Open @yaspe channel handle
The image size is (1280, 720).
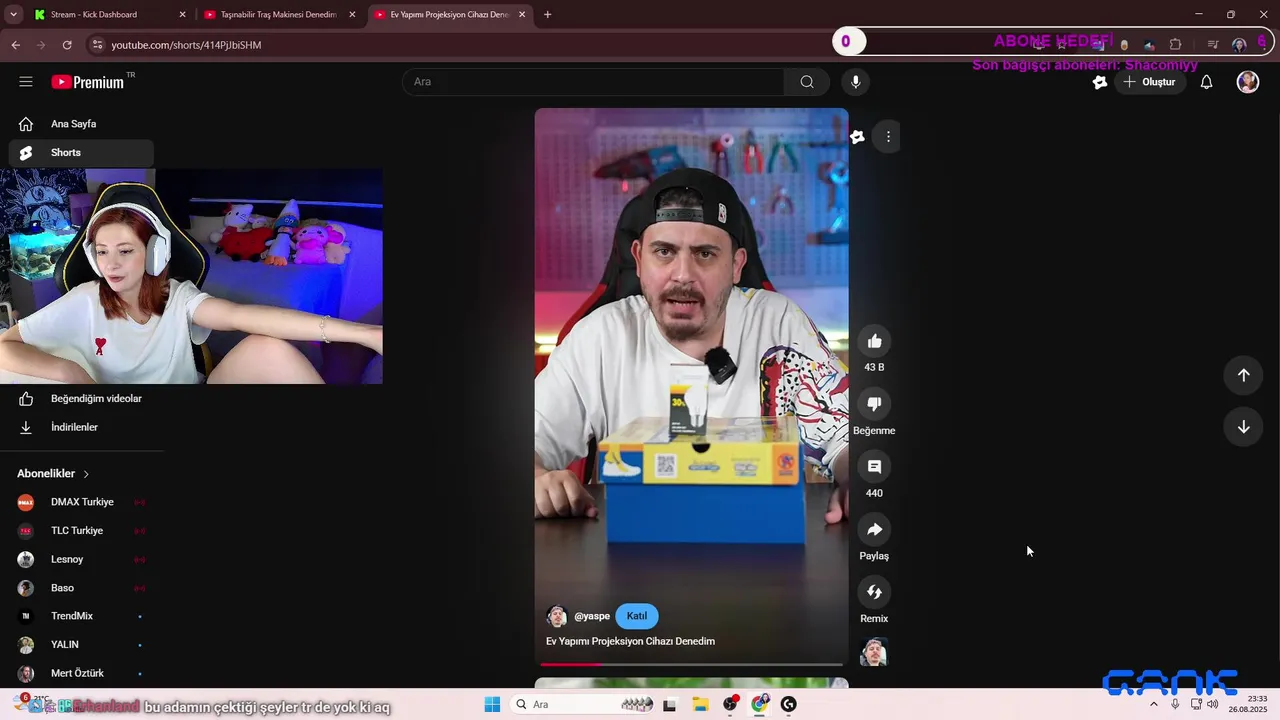pyautogui.click(x=592, y=616)
